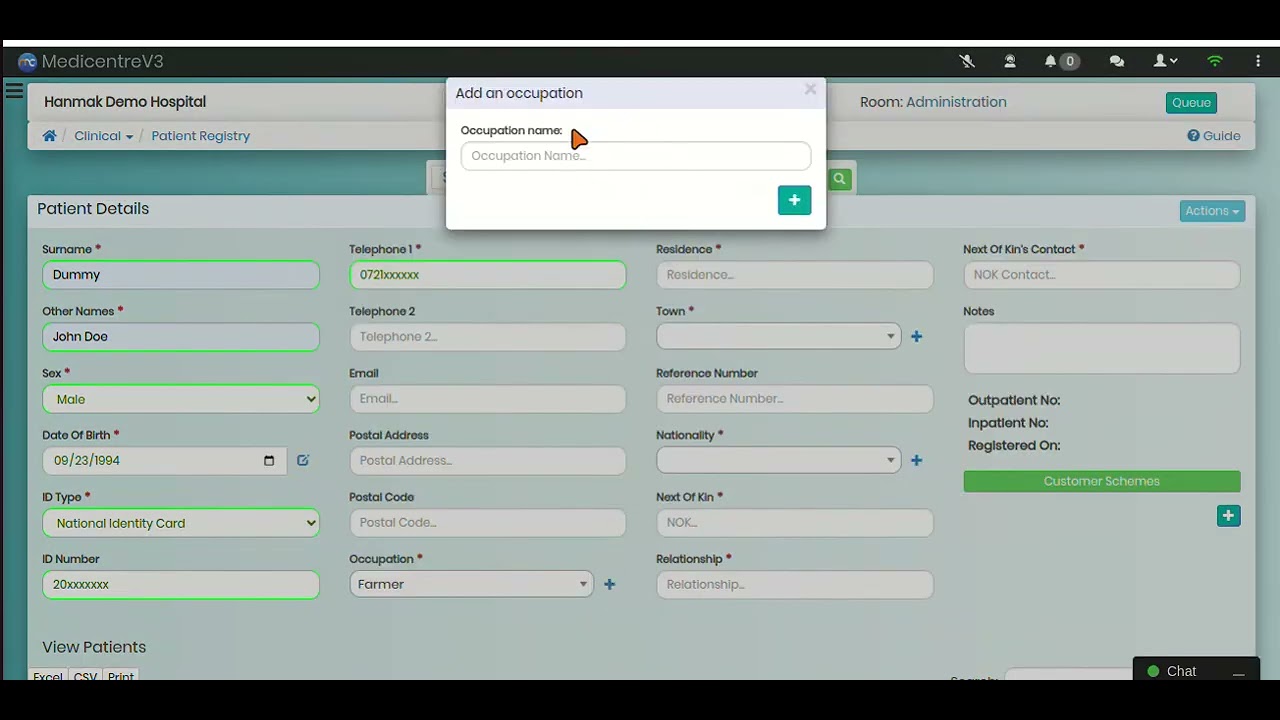Click the Administration room link
Viewport: 1280px width, 720px height.
[956, 102]
